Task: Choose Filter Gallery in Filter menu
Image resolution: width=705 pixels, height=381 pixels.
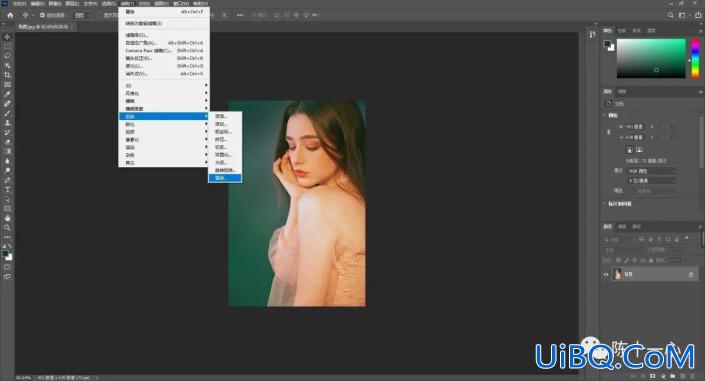Action: 164,35
